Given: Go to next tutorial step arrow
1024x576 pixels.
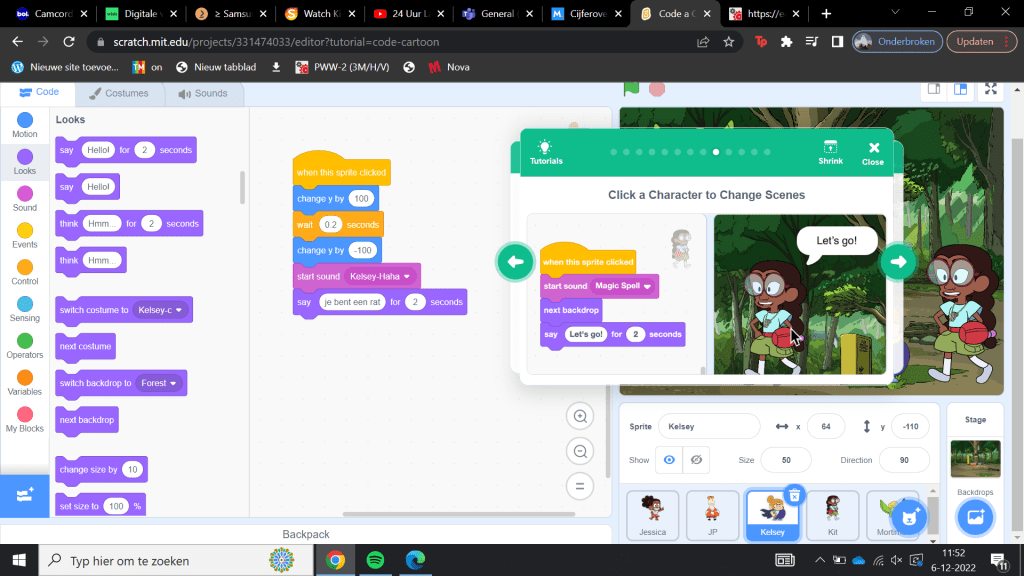Looking at the screenshot, I should point(898,262).
